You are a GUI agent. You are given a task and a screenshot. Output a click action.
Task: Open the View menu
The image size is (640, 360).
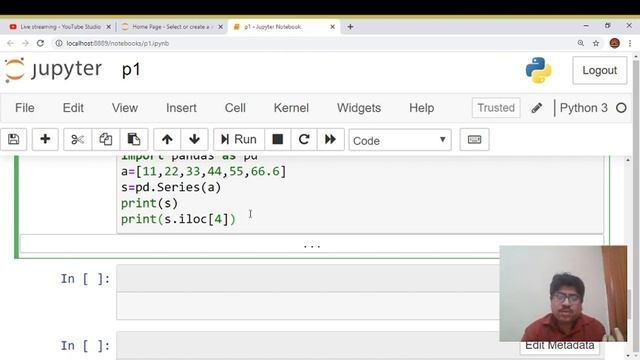point(124,108)
